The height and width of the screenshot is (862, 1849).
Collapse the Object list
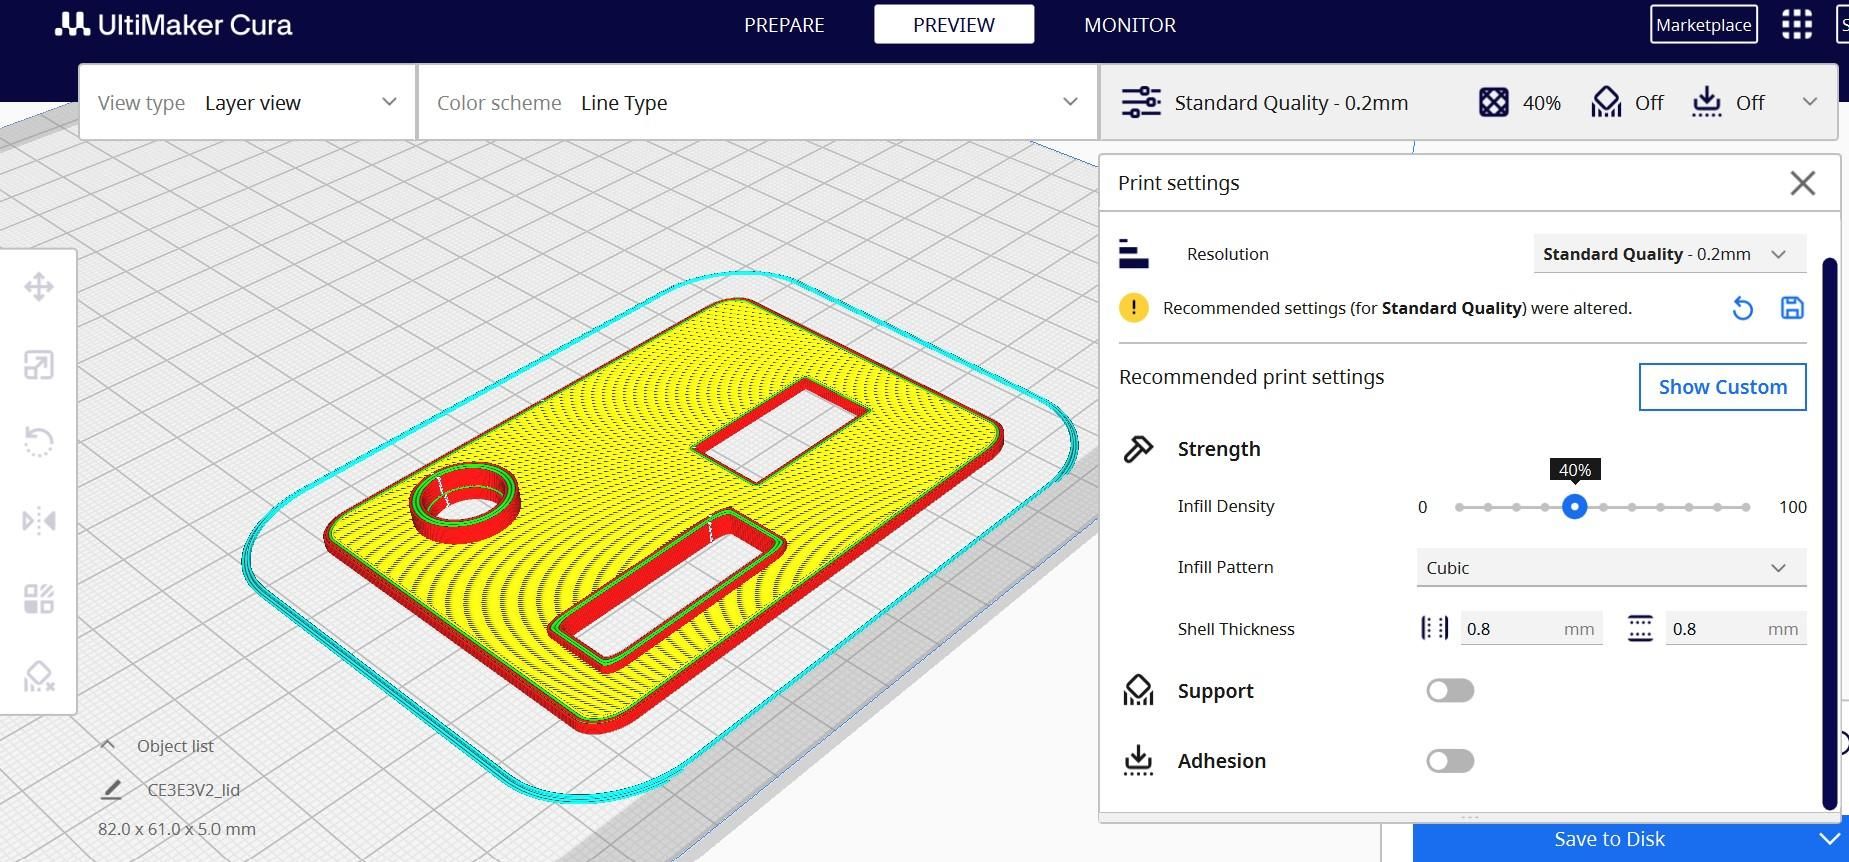[x=108, y=745]
